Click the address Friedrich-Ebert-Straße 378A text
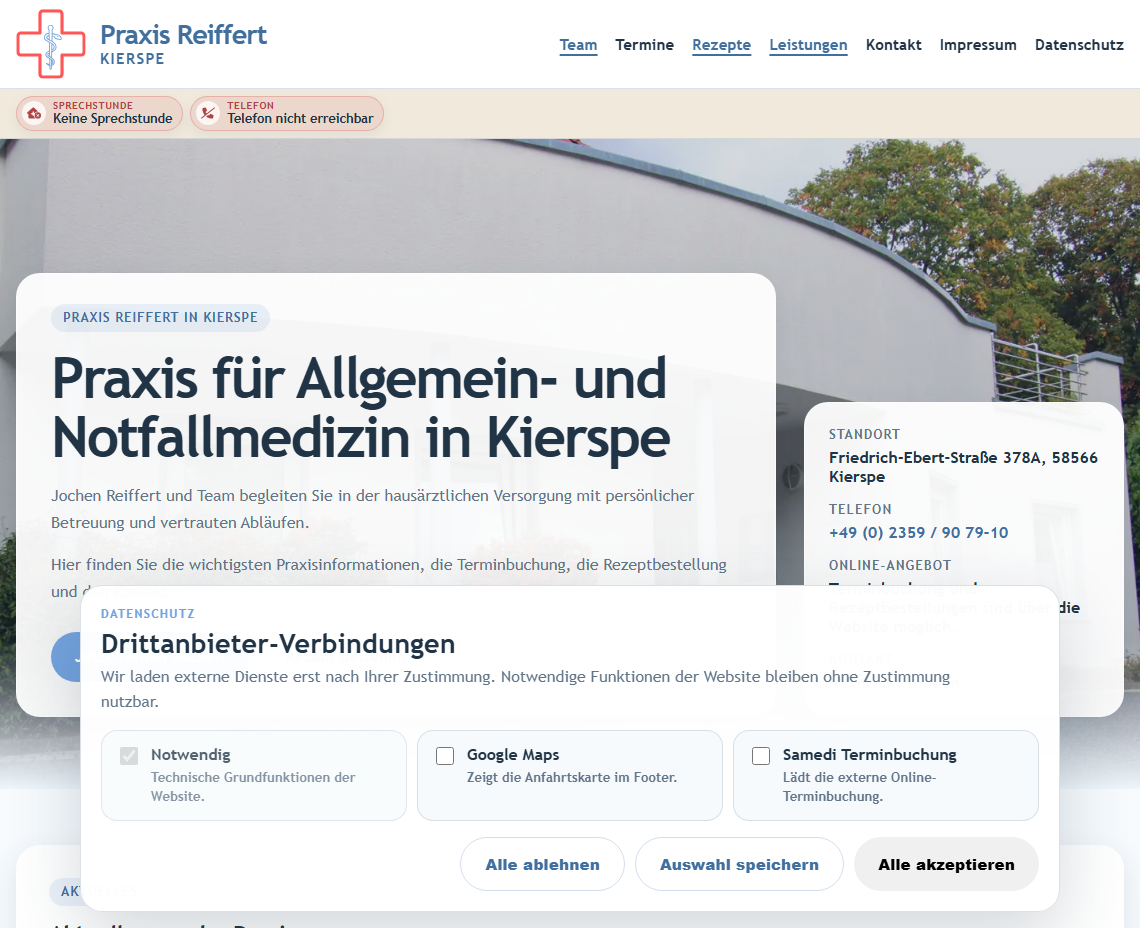This screenshot has width=1140, height=928. pyautogui.click(x=963, y=467)
